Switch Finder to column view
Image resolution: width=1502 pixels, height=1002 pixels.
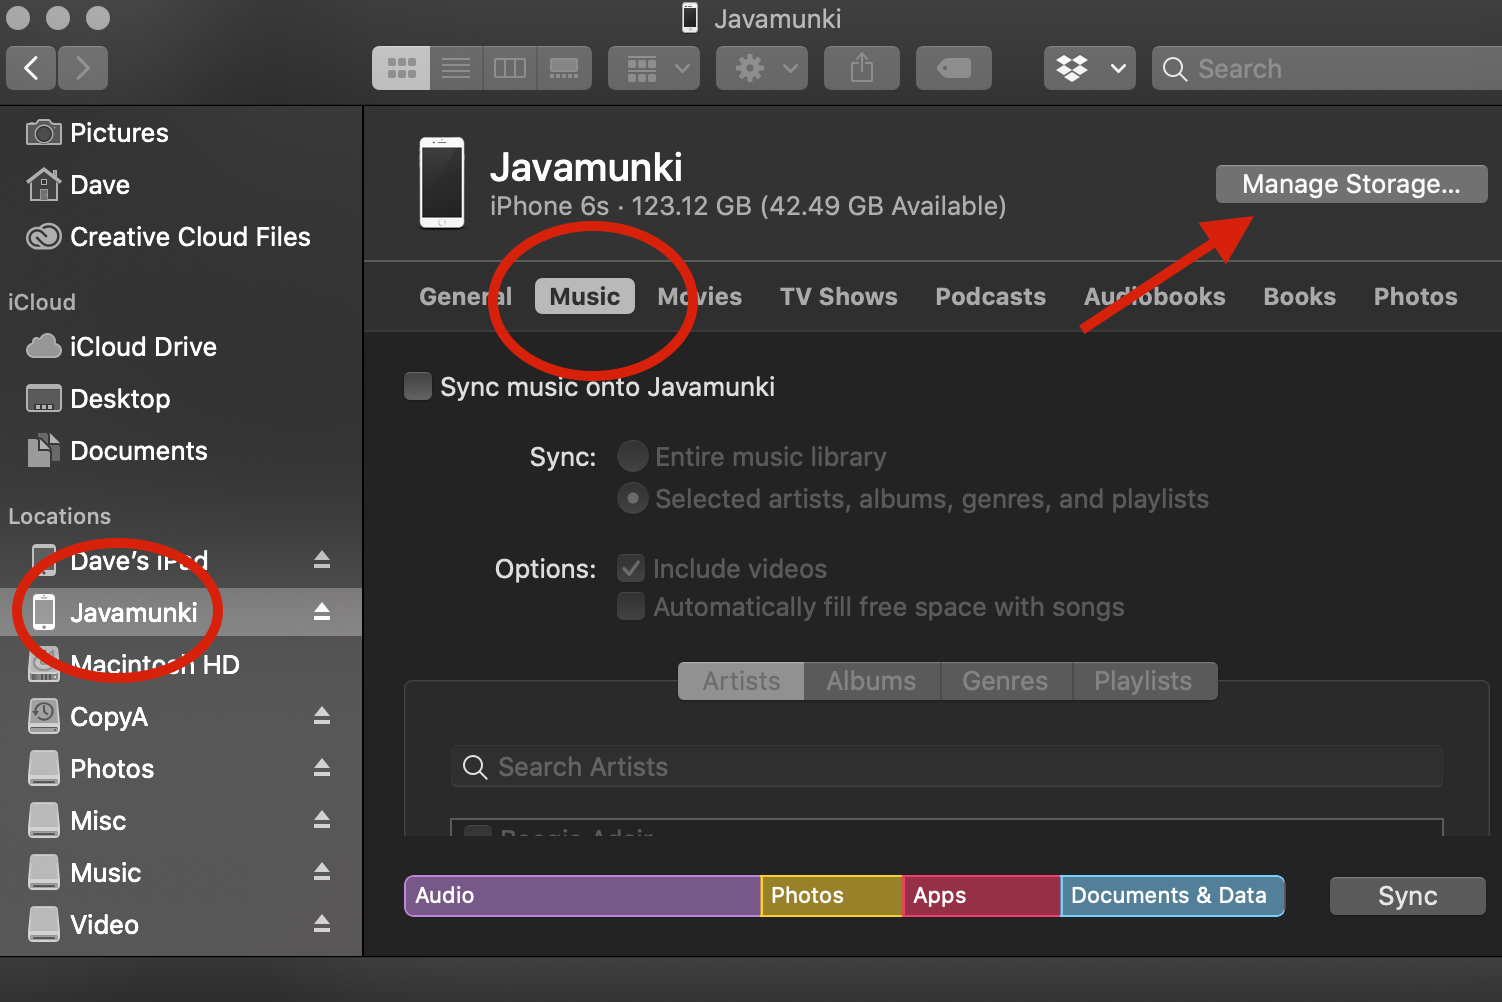point(510,68)
